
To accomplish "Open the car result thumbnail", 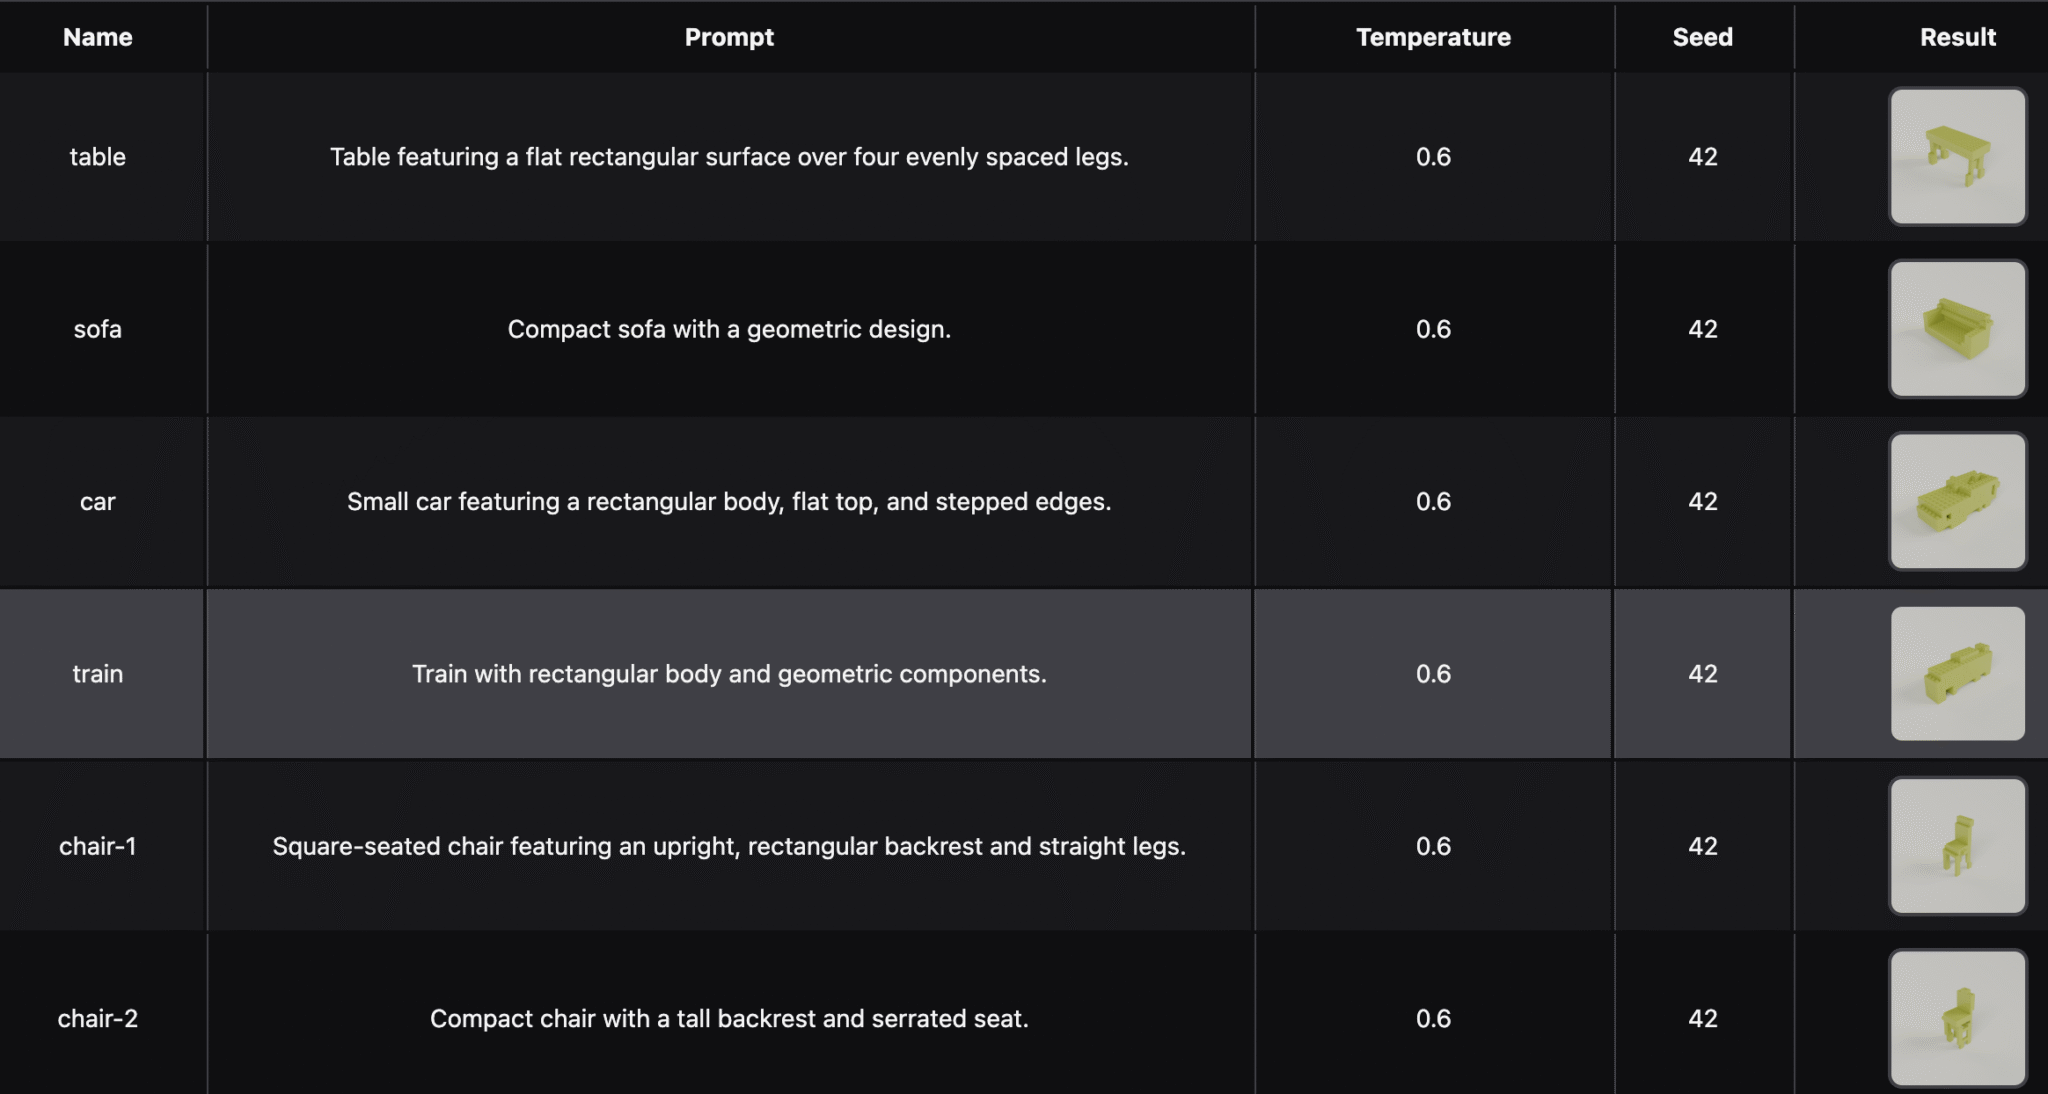I will [1957, 501].
